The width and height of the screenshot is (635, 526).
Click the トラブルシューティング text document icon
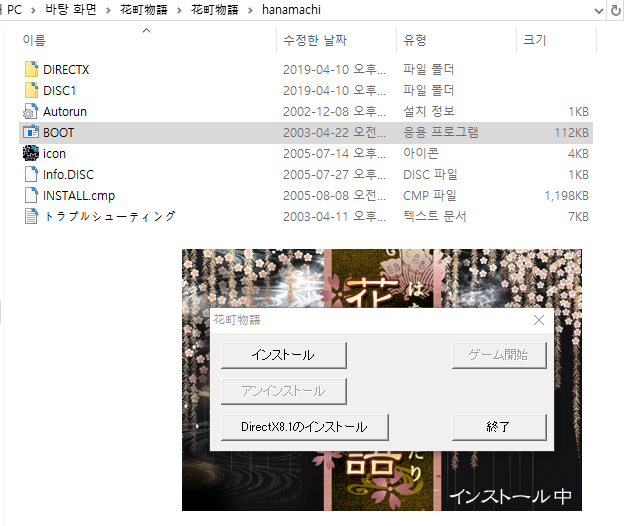pyautogui.click(x=31, y=217)
